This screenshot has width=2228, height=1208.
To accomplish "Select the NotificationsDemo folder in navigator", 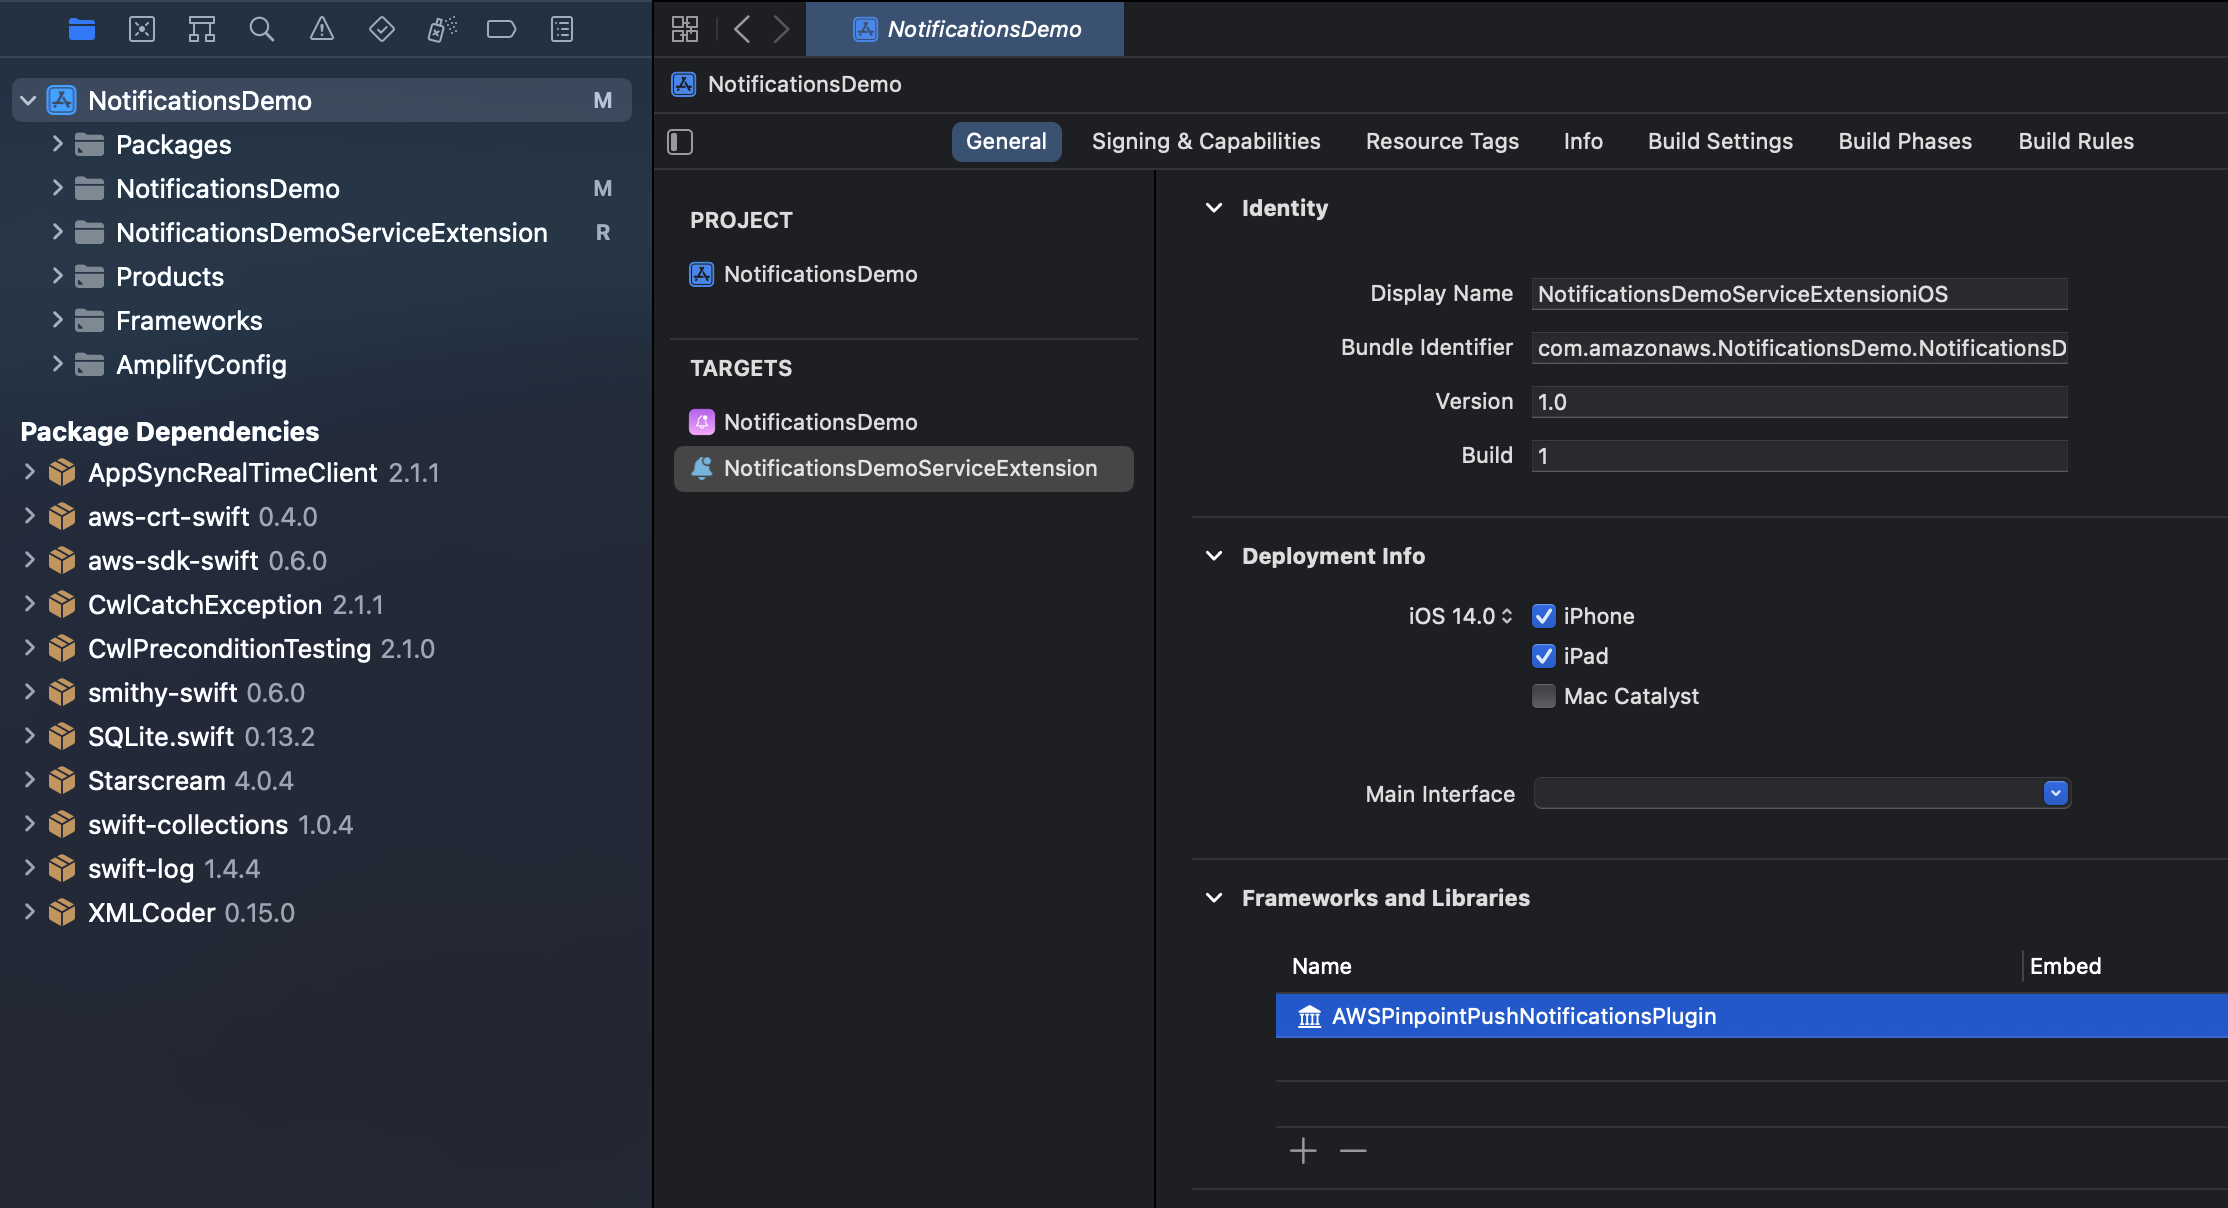I will pyautogui.click(x=228, y=188).
